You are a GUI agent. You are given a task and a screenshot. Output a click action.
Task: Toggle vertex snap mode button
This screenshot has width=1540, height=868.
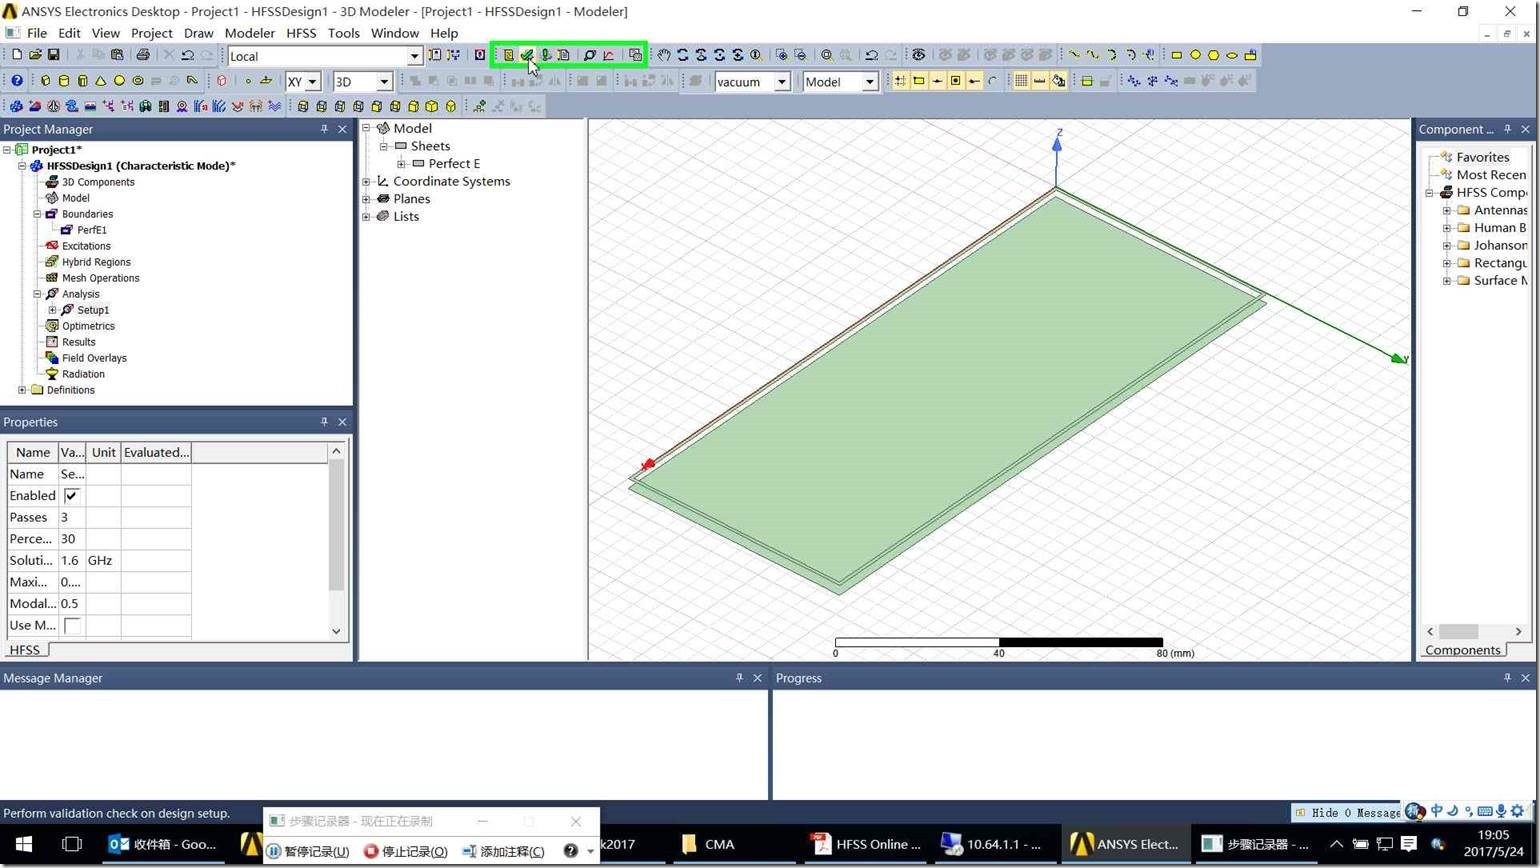coord(918,81)
